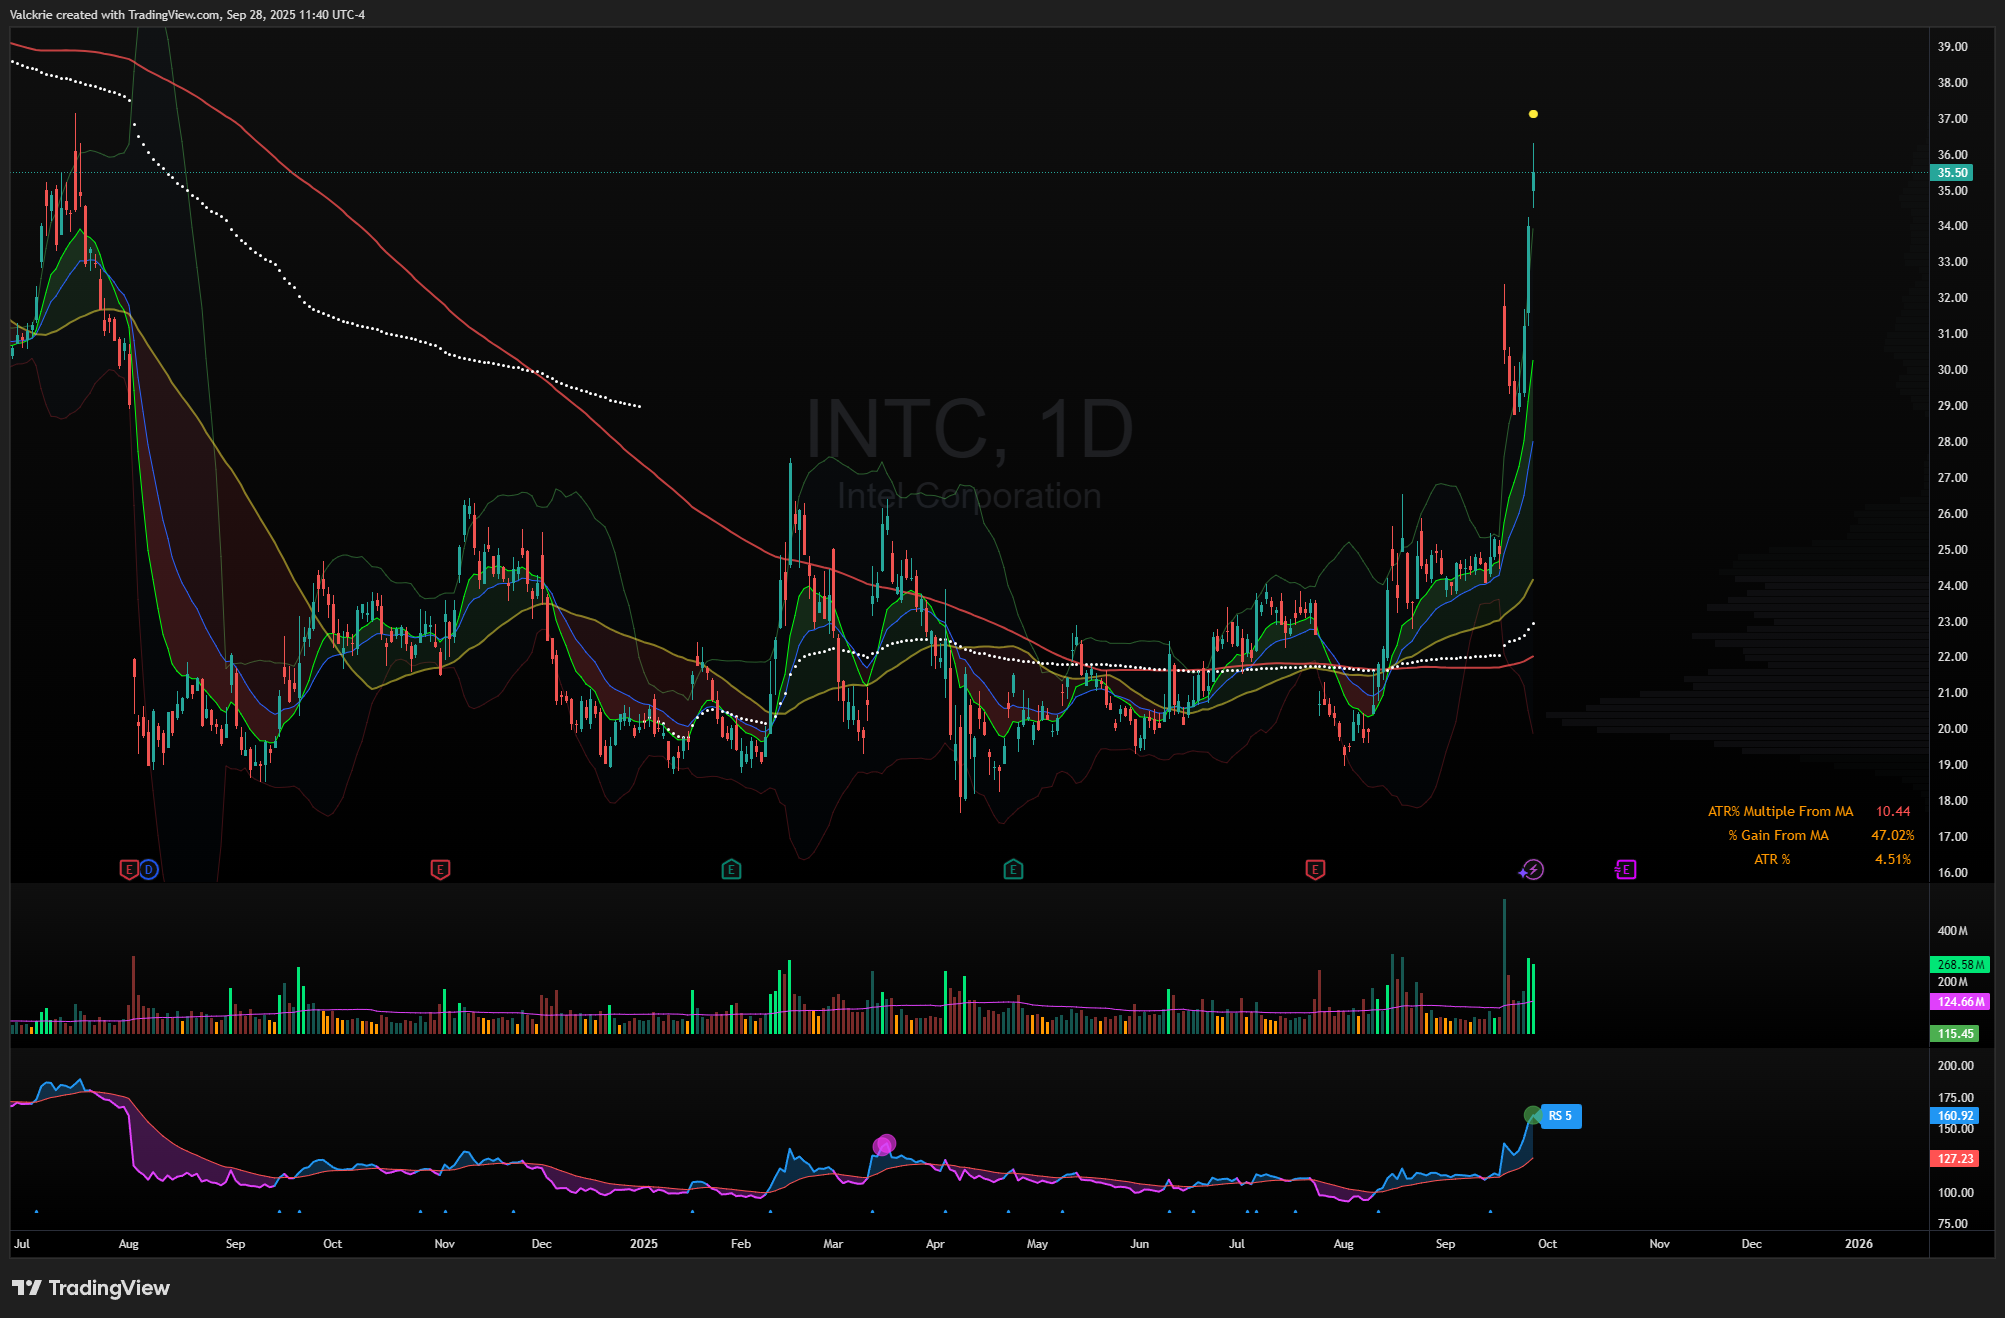Image resolution: width=2005 pixels, height=1318 pixels.
Task: Click red earnings E marker near August 2024
Action: point(128,870)
